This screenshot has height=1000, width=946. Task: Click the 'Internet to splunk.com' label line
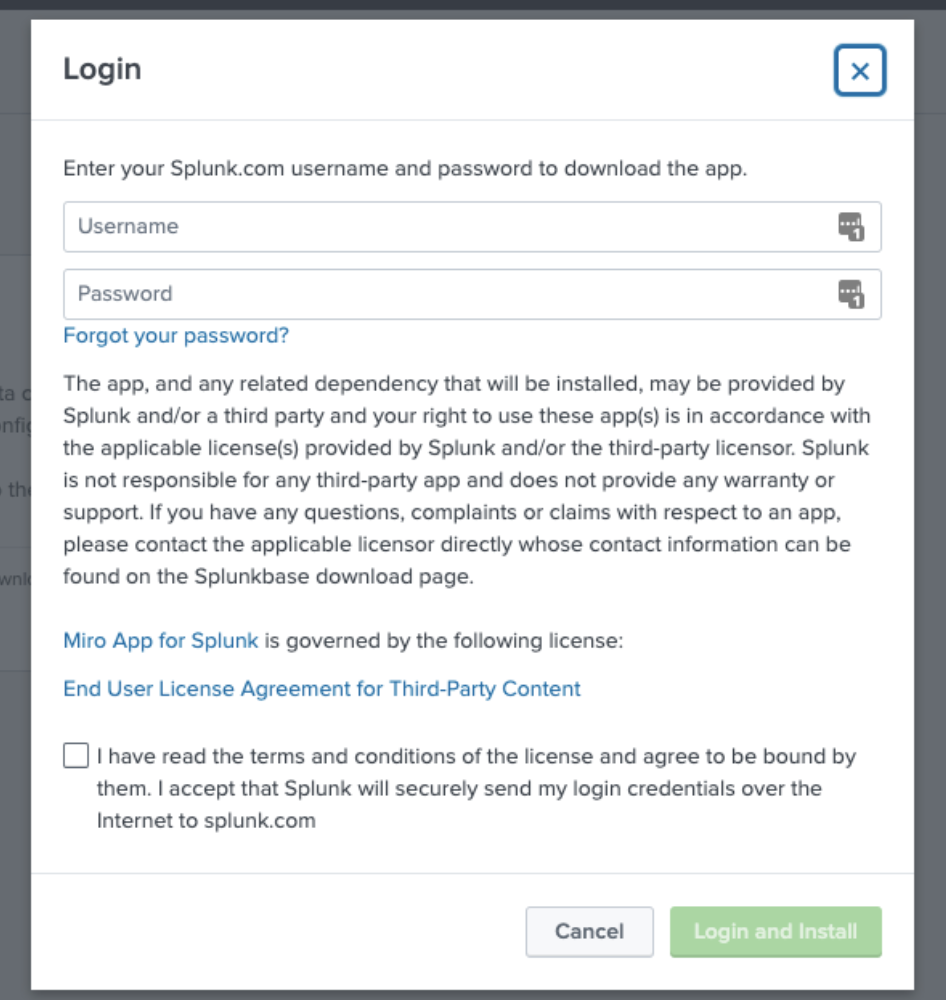[x=206, y=821]
